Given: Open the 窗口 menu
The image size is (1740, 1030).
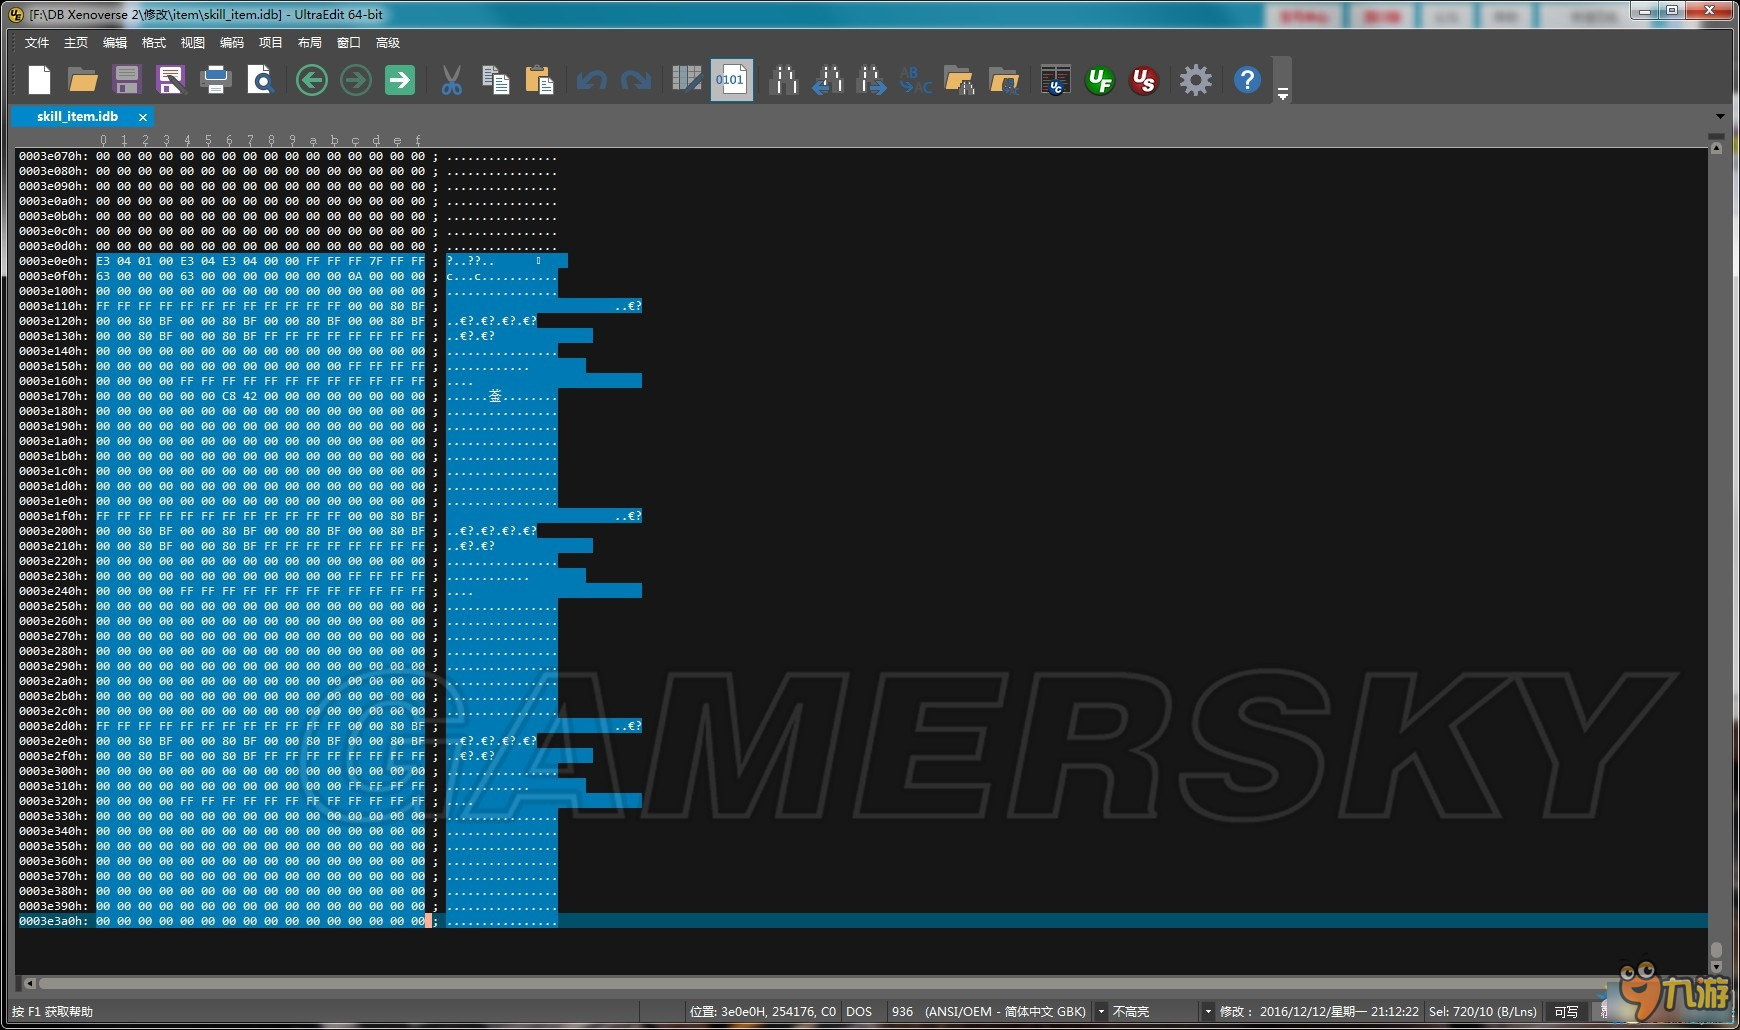Looking at the screenshot, I should click(349, 43).
